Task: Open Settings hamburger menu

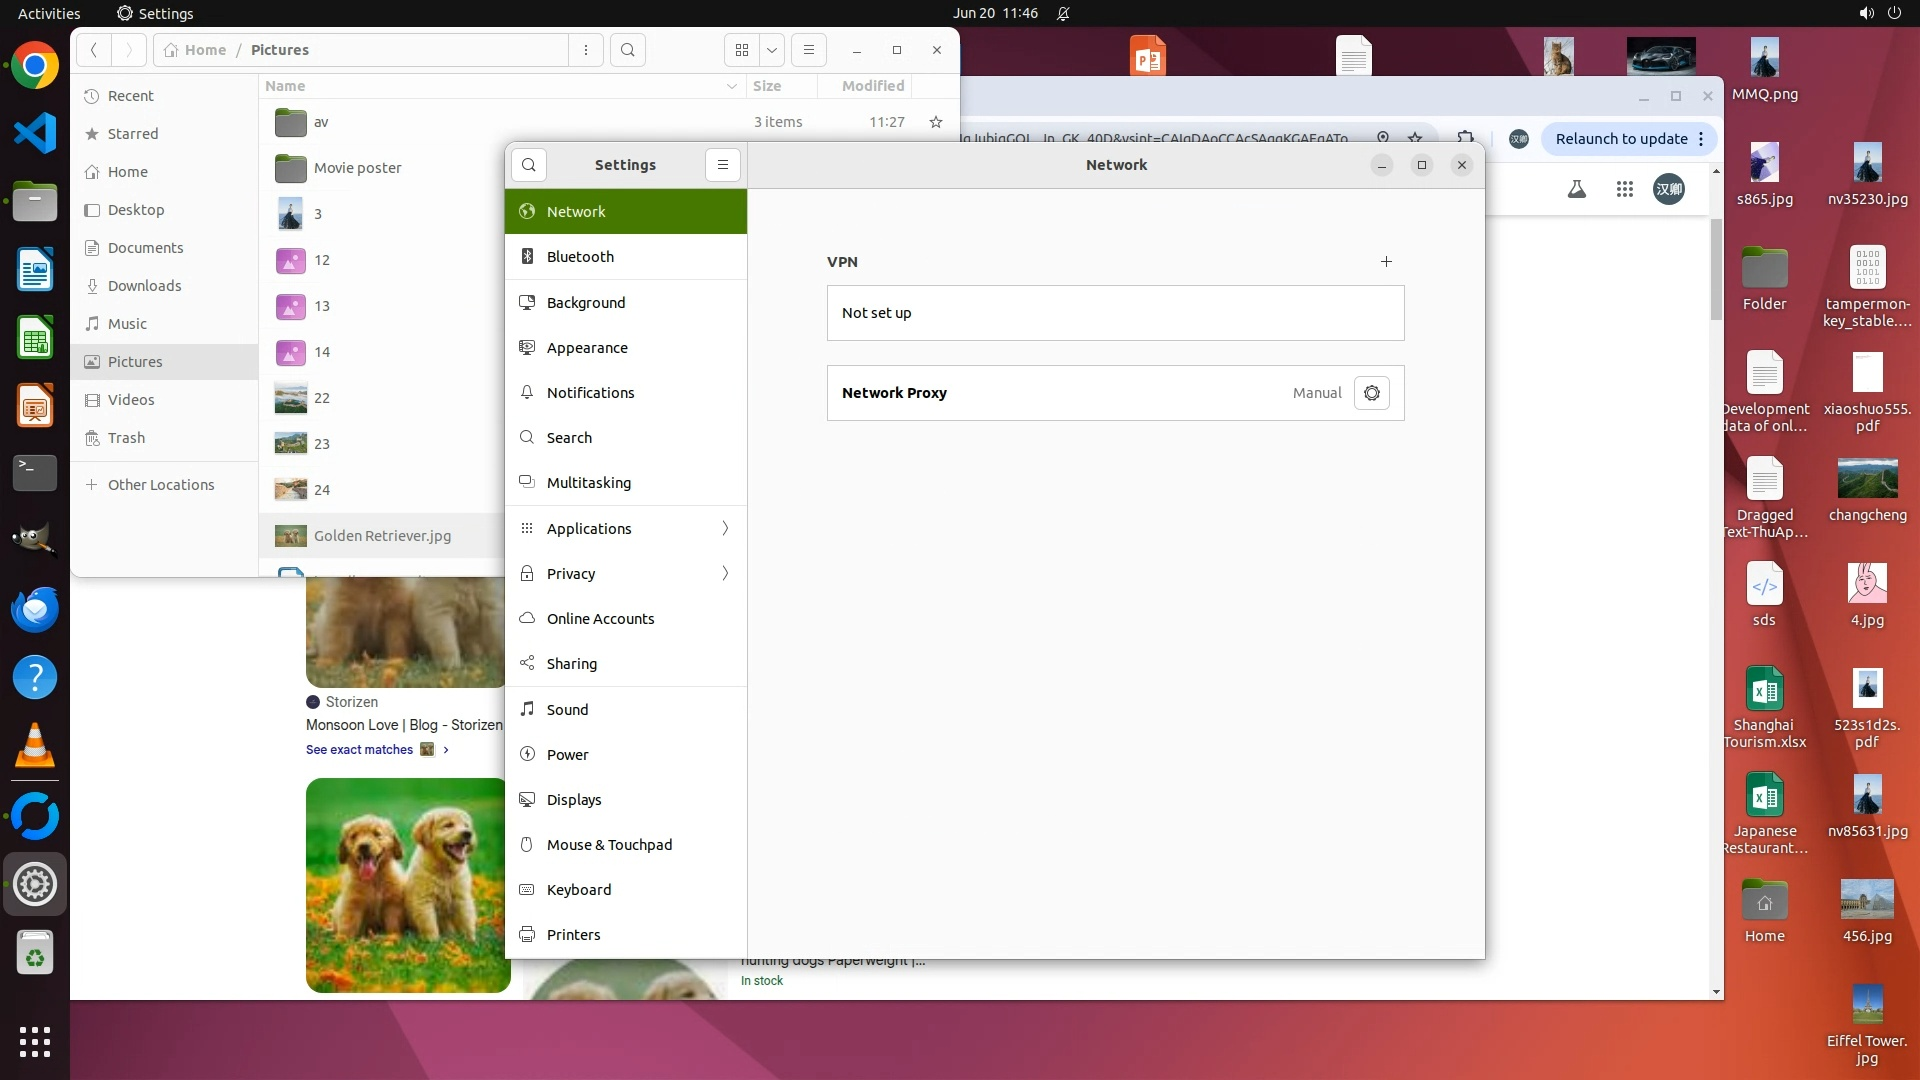Action: click(x=723, y=165)
